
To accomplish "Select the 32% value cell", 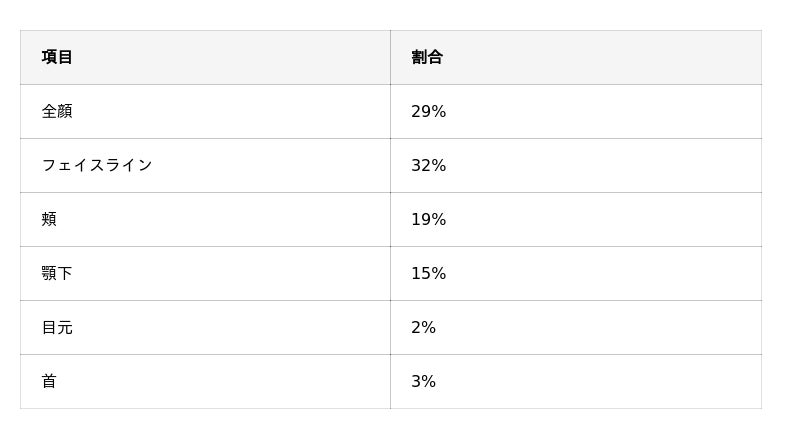I will click(x=428, y=165).
